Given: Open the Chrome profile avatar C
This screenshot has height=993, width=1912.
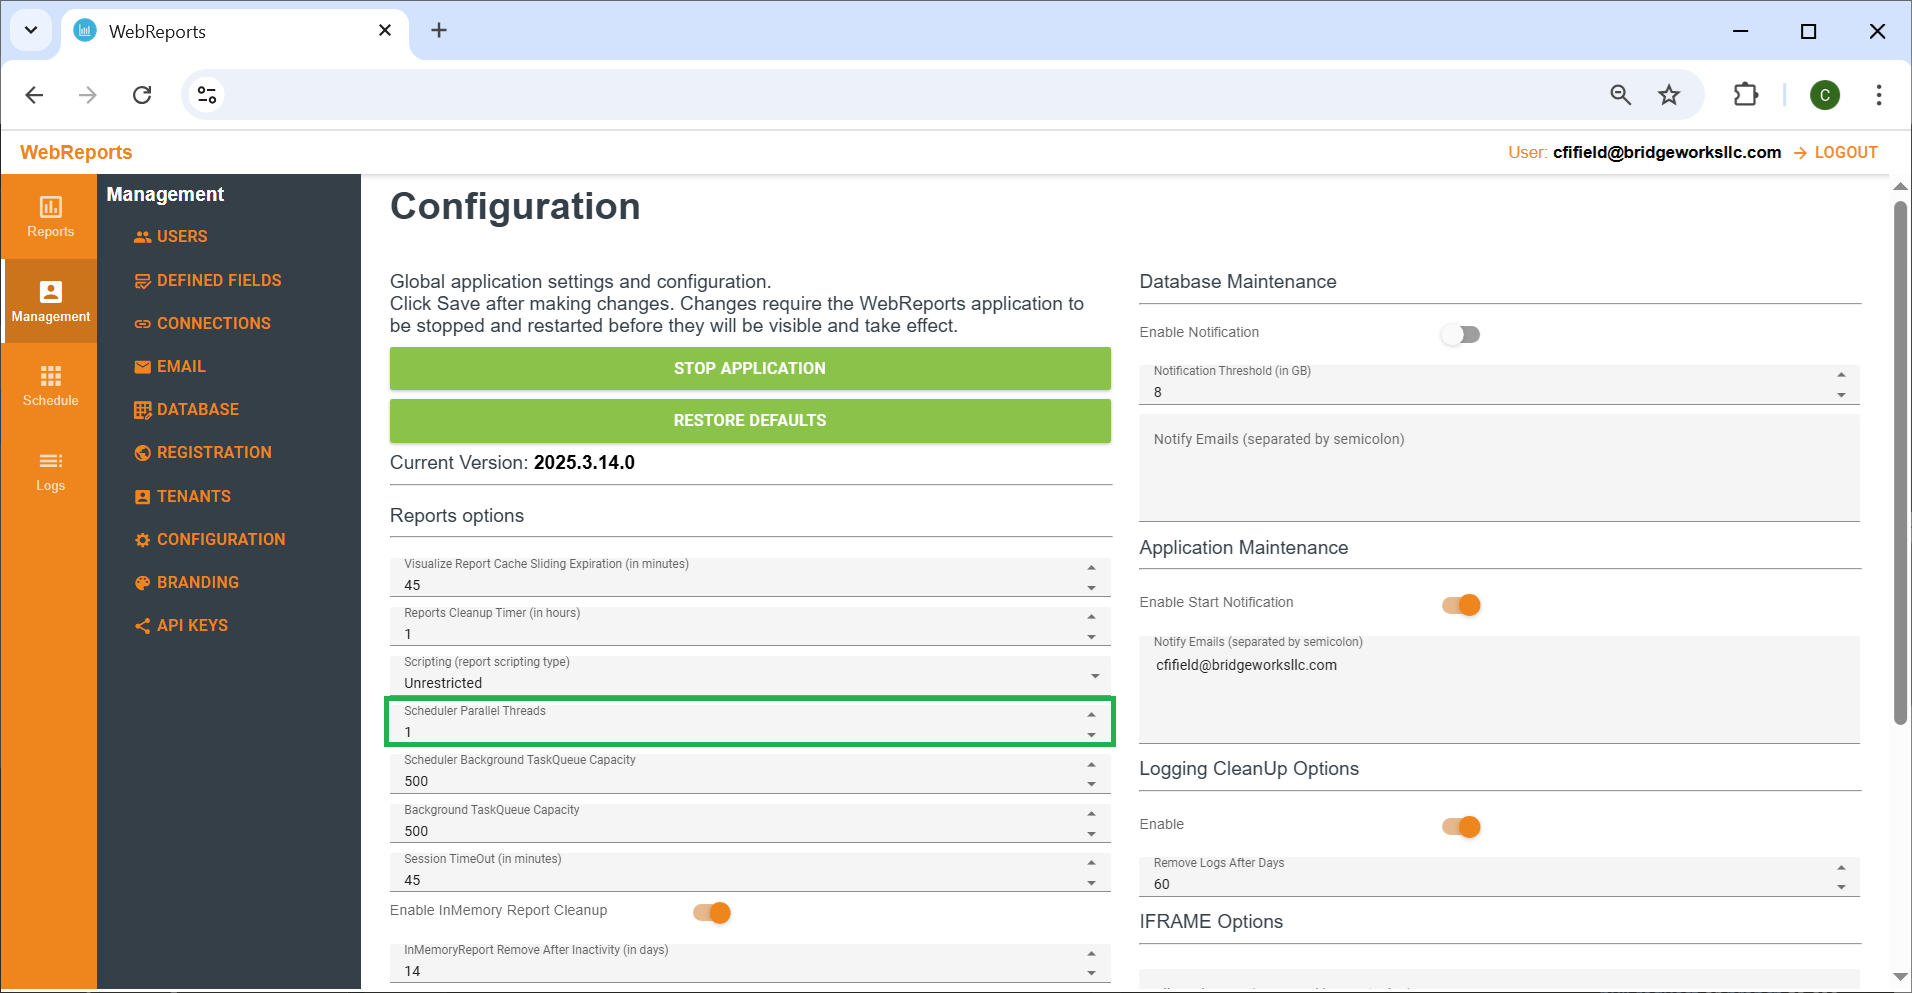Looking at the screenshot, I should (1825, 95).
